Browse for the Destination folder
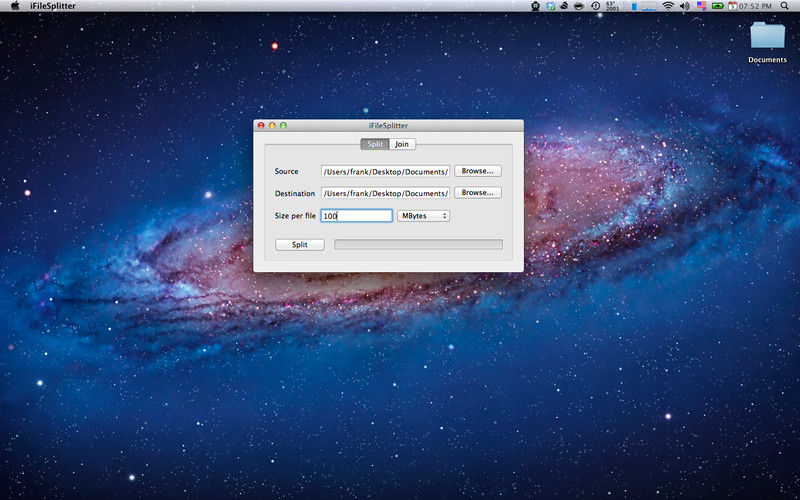 (478, 192)
